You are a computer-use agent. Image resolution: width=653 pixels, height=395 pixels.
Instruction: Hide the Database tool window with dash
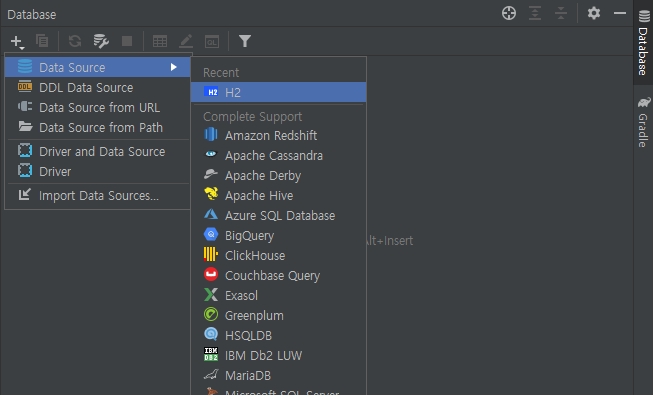pos(620,13)
